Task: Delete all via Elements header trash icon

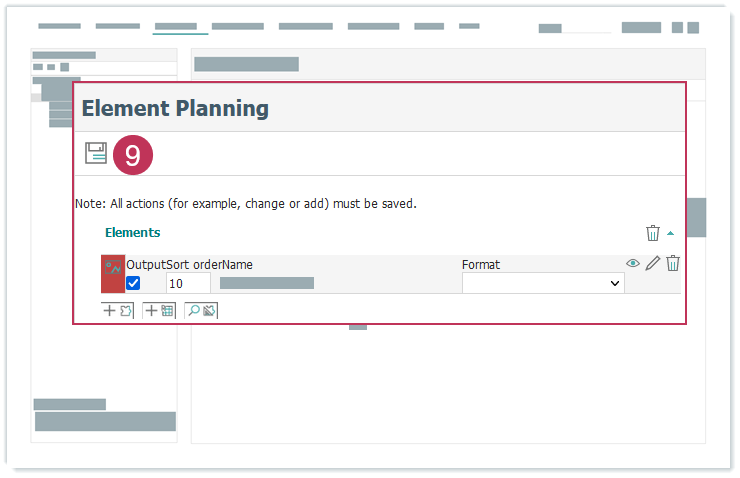Action: [x=653, y=233]
